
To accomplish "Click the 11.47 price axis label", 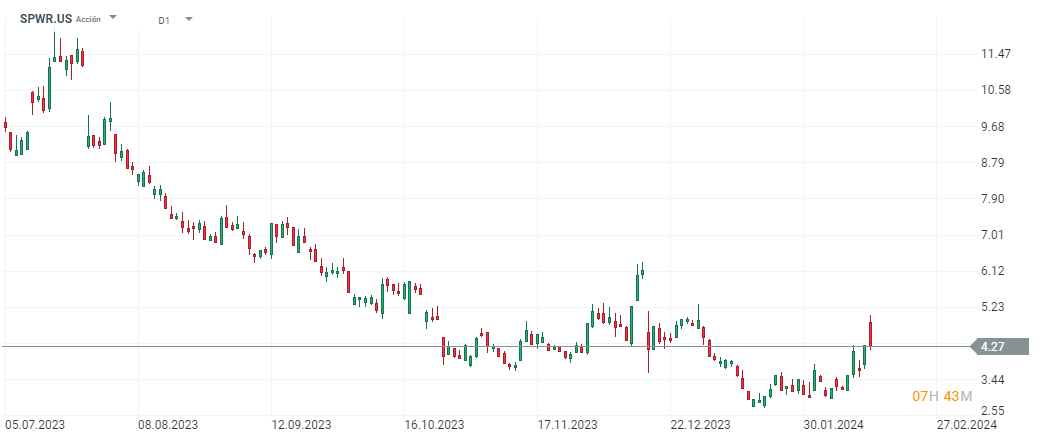I will (x=995, y=54).
